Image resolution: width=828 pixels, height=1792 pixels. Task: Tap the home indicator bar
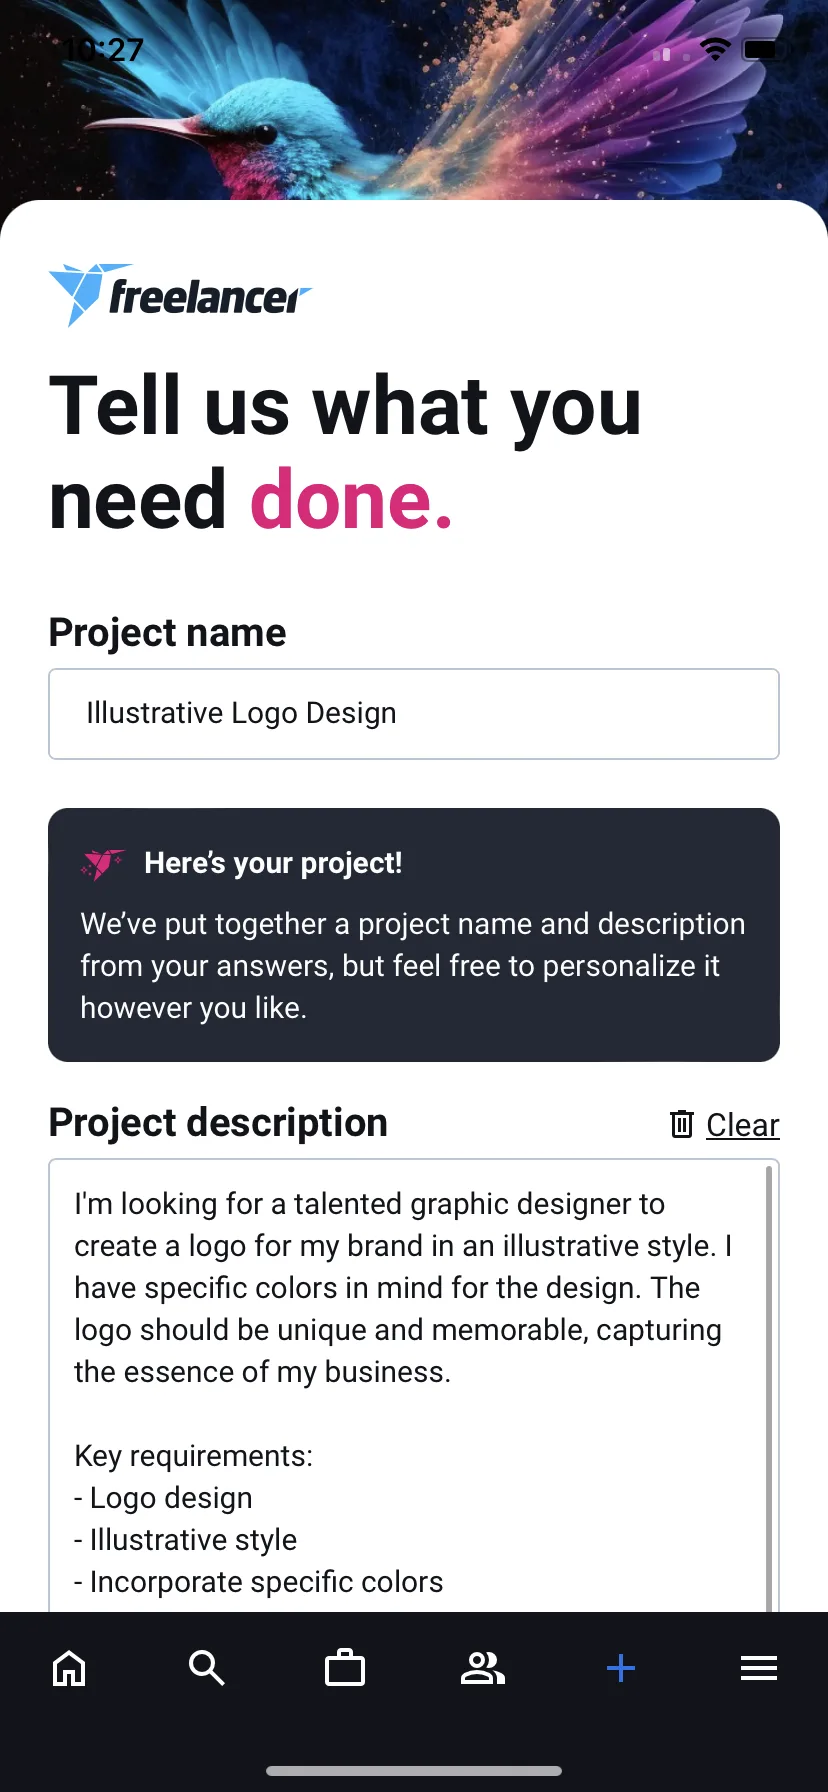point(414,1771)
